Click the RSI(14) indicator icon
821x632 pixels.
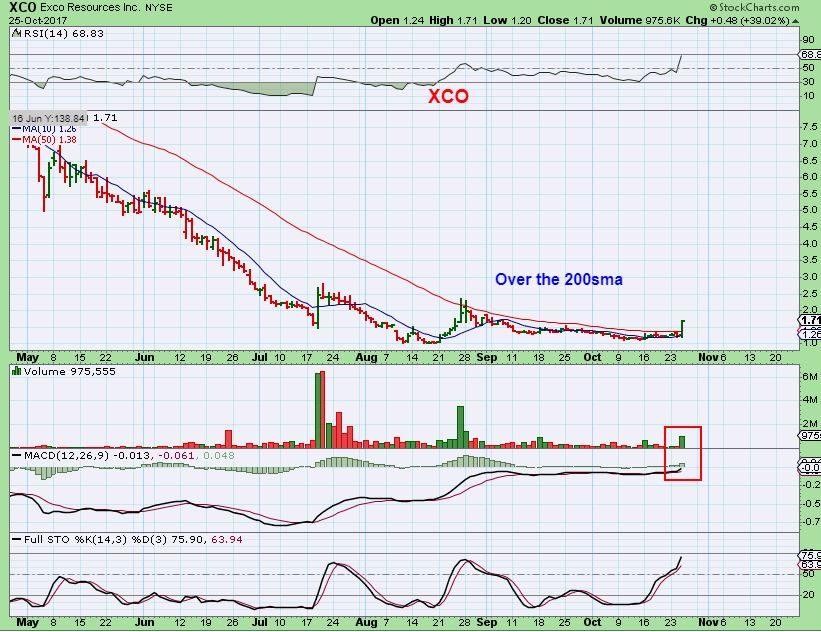[x=16, y=34]
